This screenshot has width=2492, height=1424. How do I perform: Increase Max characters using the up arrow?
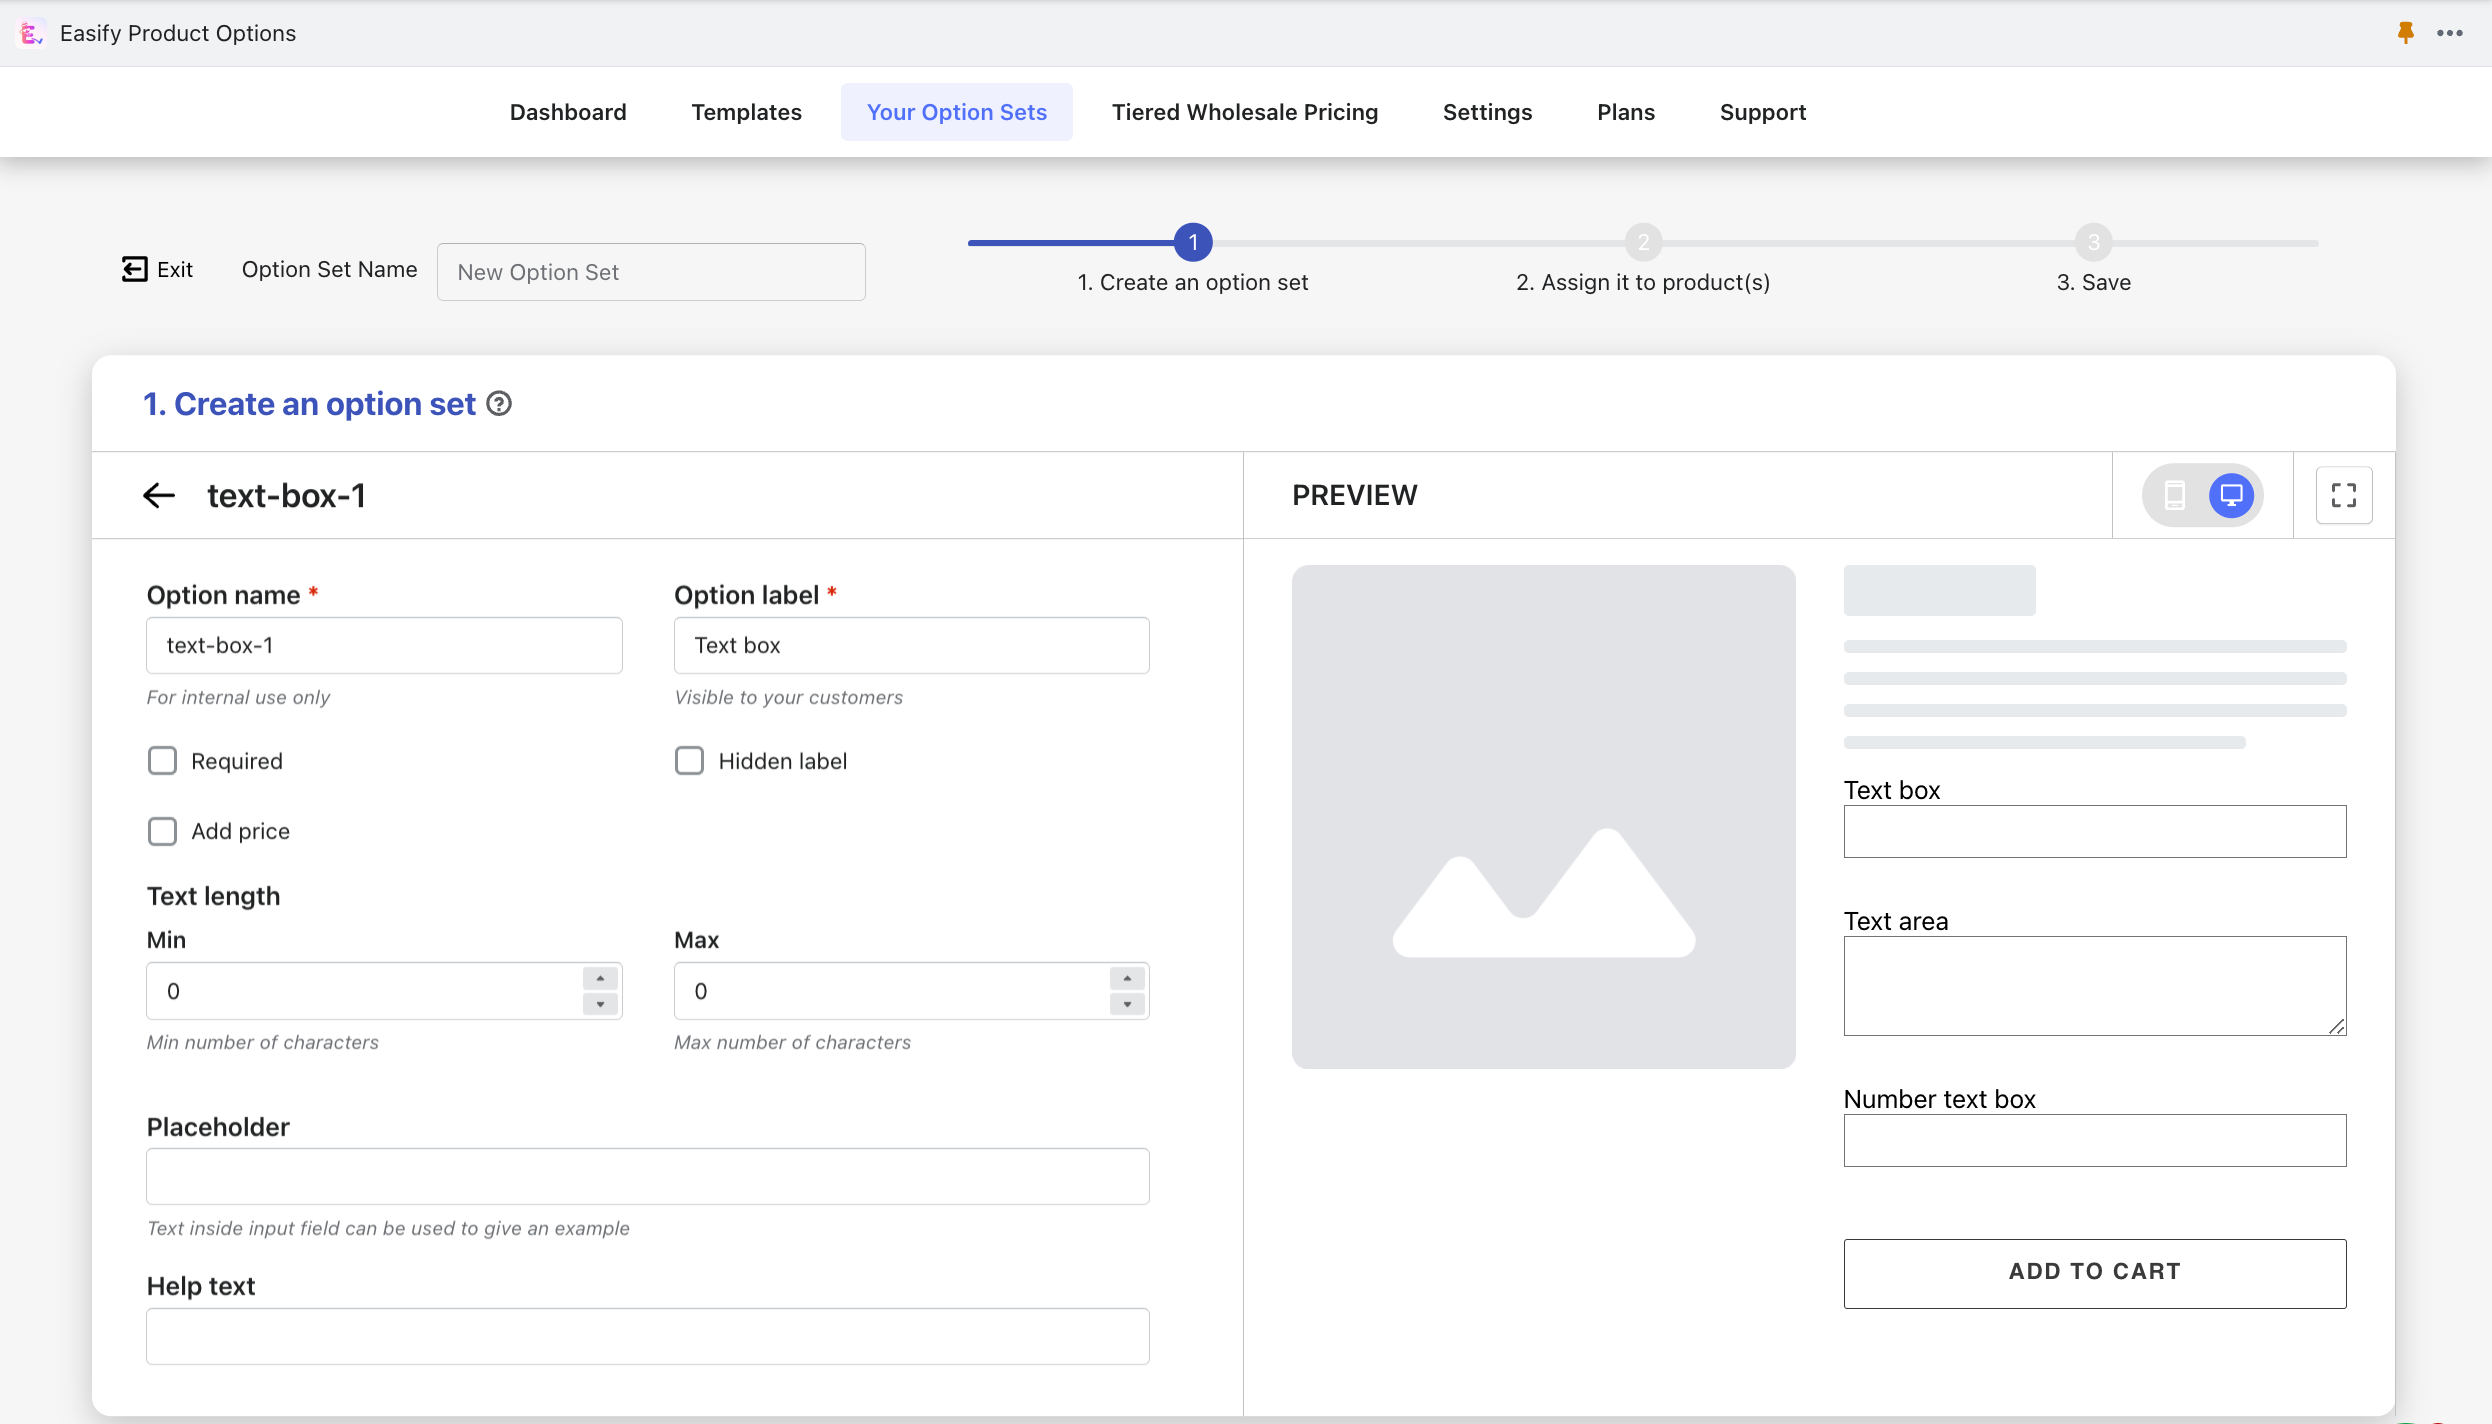point(1126,977)
